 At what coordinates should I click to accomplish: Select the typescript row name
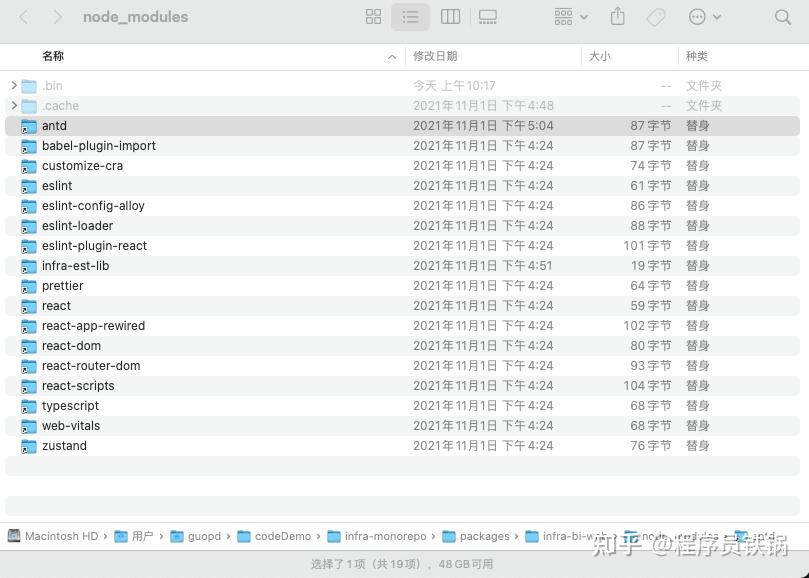tap(70, 406)
